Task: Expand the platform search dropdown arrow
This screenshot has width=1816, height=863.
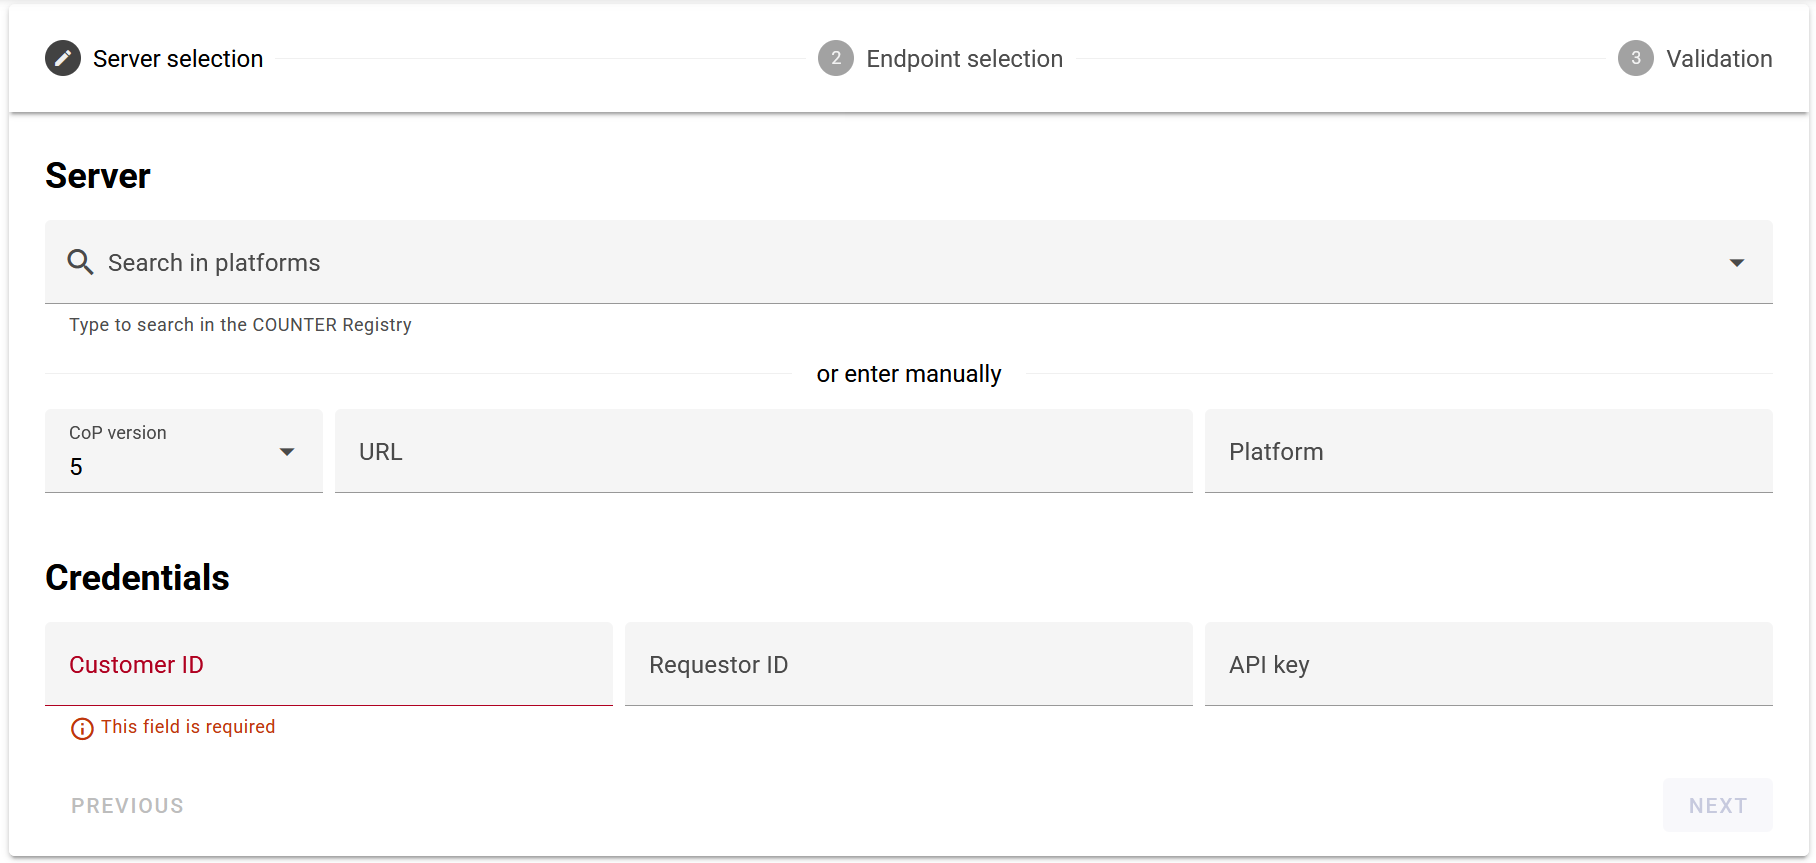Action: pyautogui.click(x=1737, y=263)
